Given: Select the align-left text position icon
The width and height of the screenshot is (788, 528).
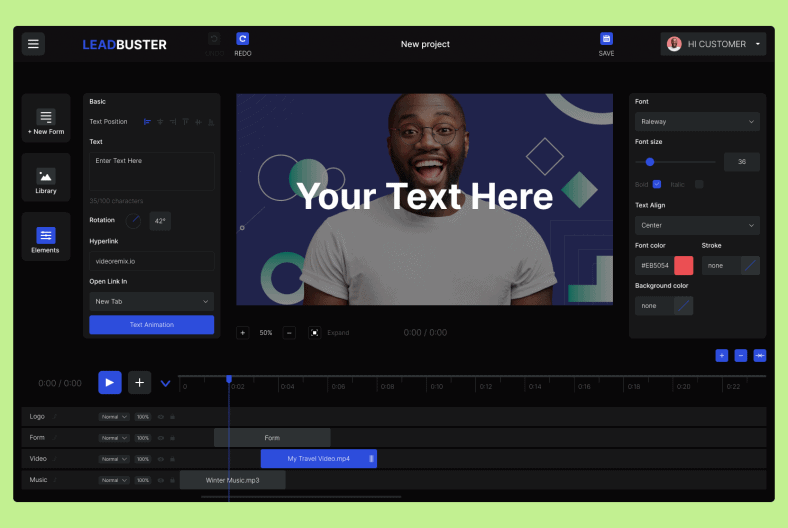Looking at the screenshot, I should pyautogui.click(x=147, y=122).
